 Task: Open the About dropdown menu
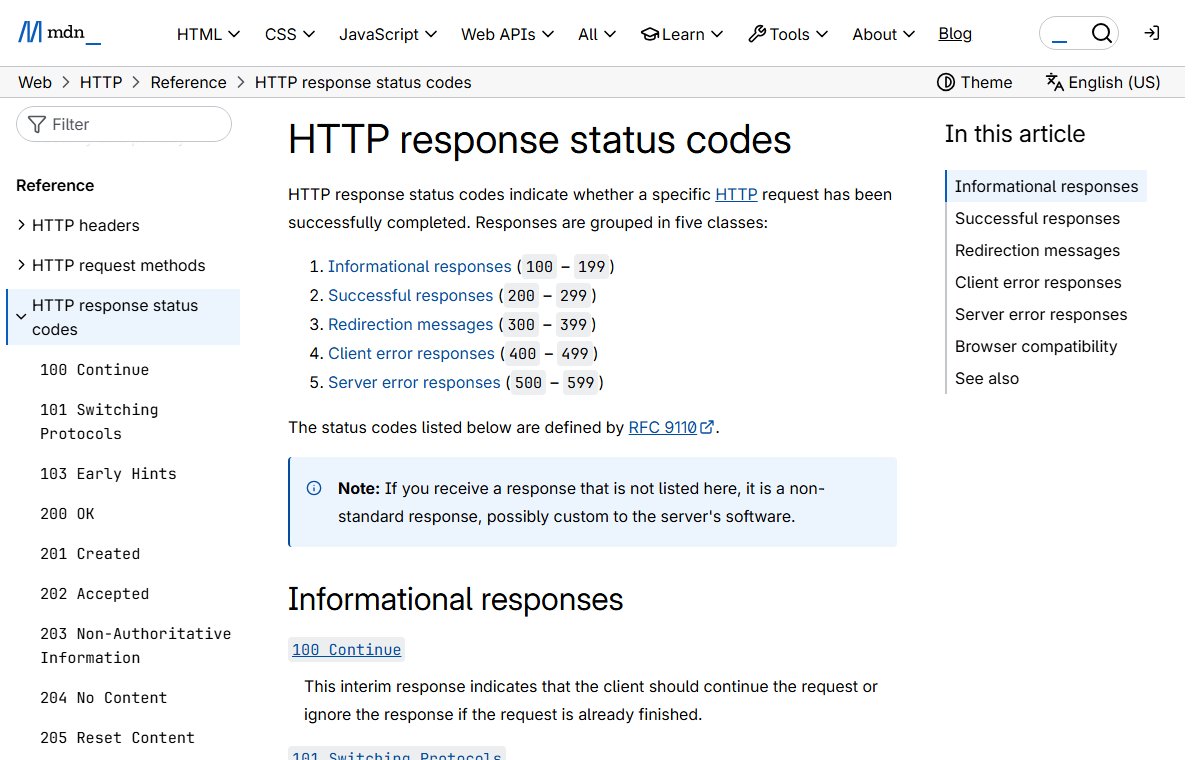883,34
